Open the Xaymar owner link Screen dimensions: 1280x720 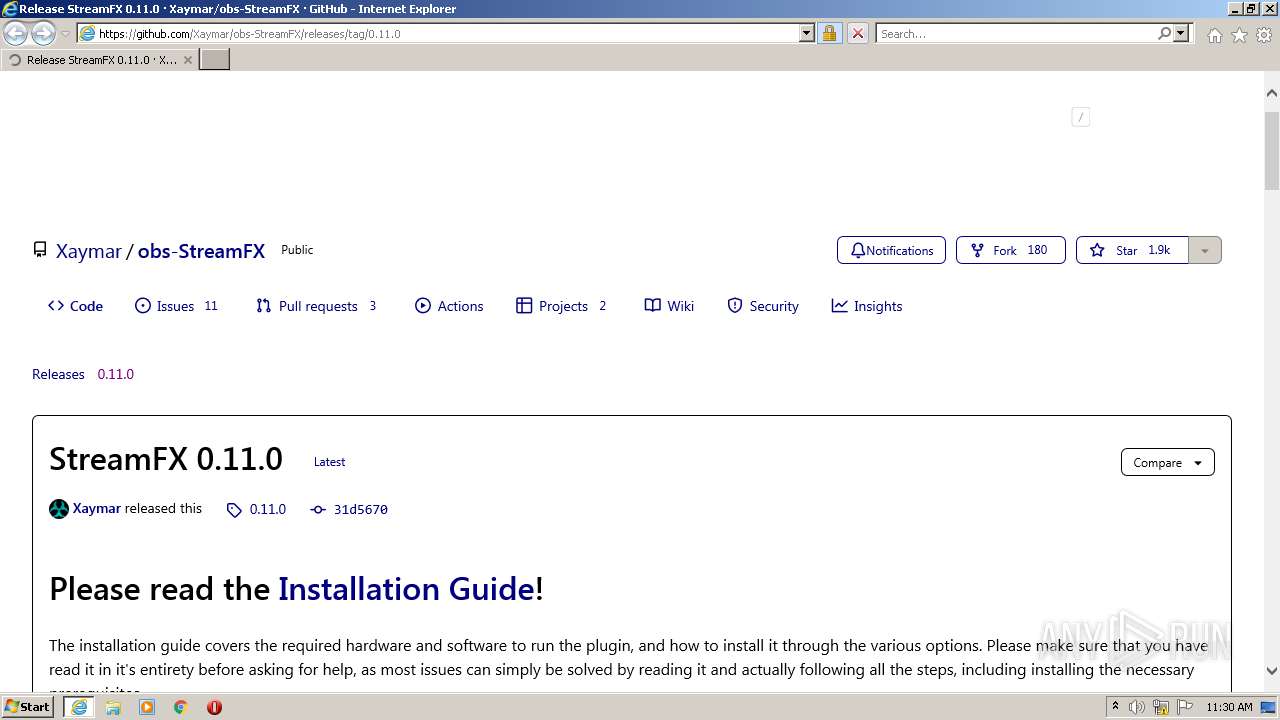[89, 251]
